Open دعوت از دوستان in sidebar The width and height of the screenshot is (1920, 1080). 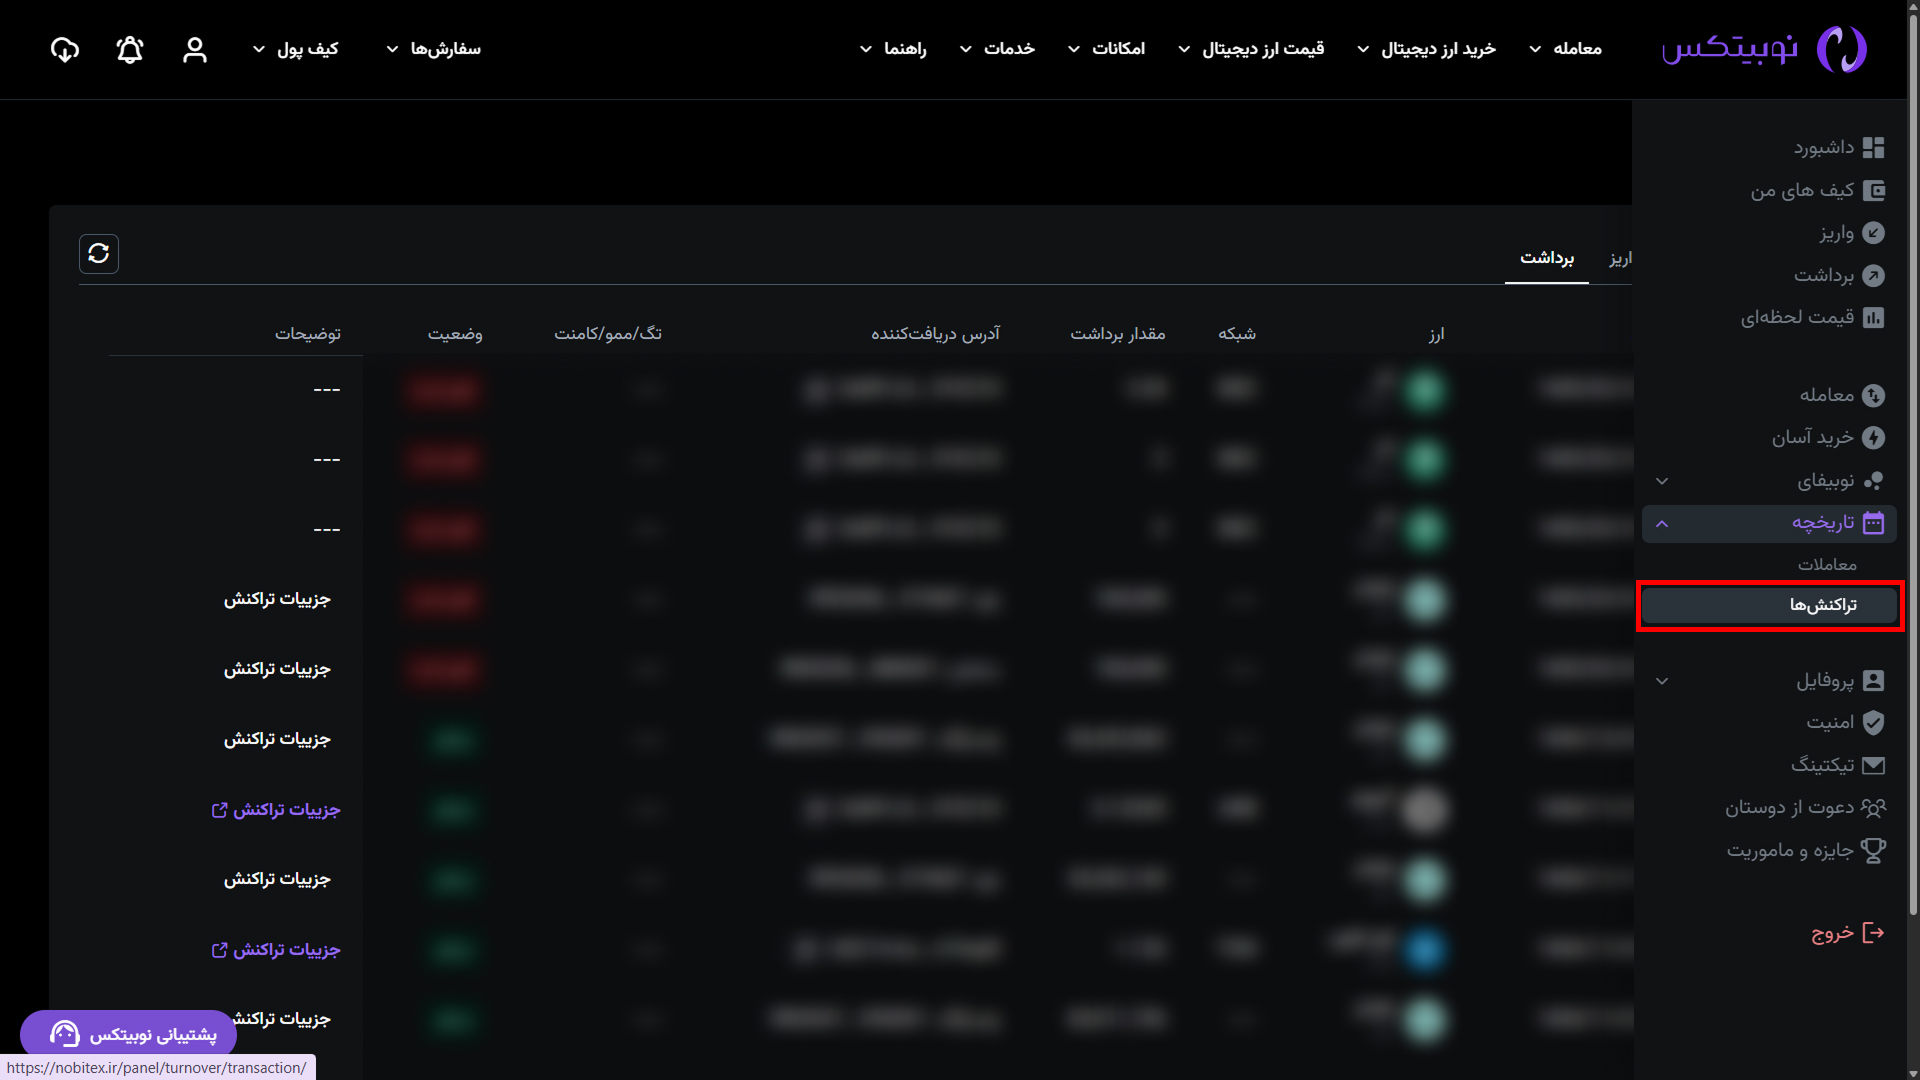(1790, 808)
